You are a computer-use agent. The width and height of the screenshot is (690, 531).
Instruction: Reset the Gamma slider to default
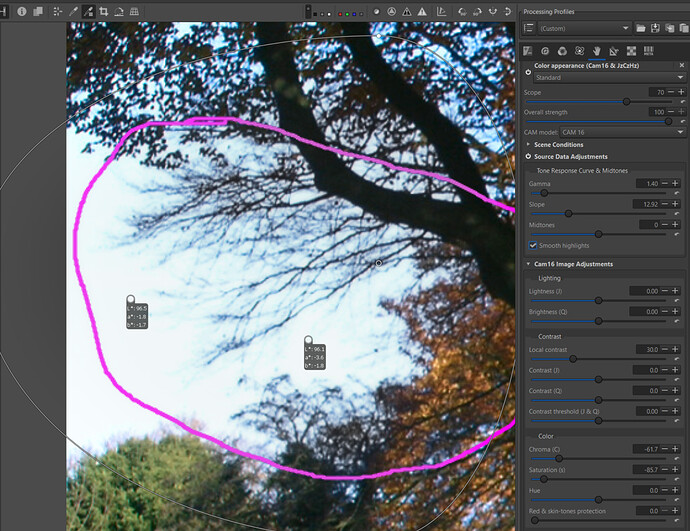pyautogui.click(x=677, y=193)
